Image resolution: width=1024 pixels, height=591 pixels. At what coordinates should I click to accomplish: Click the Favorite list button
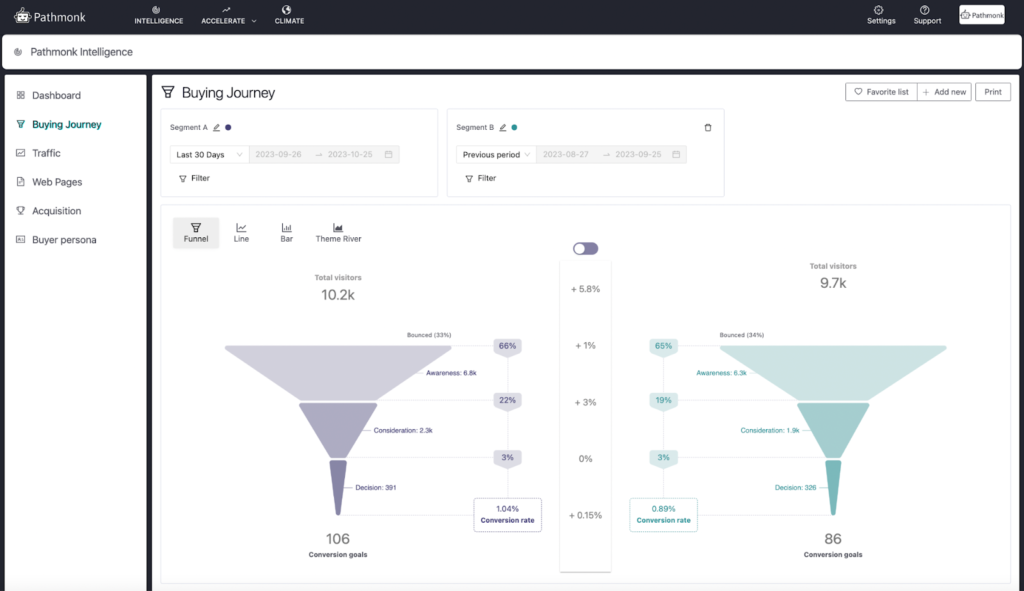tap(881, 91)
